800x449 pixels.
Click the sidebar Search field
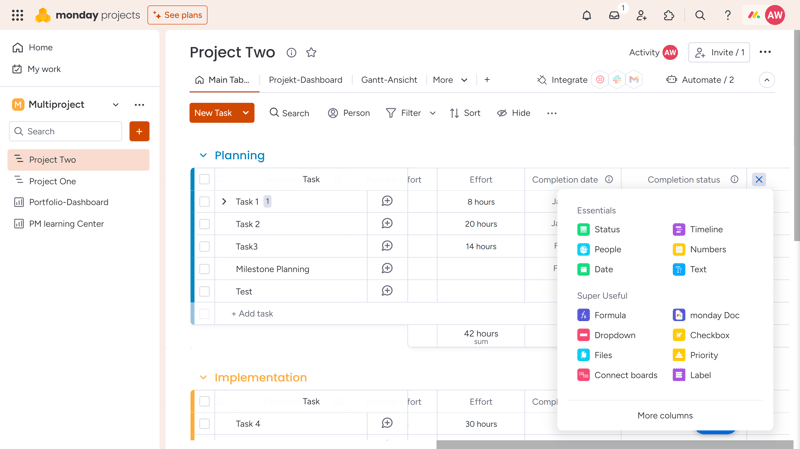[65, 131]
